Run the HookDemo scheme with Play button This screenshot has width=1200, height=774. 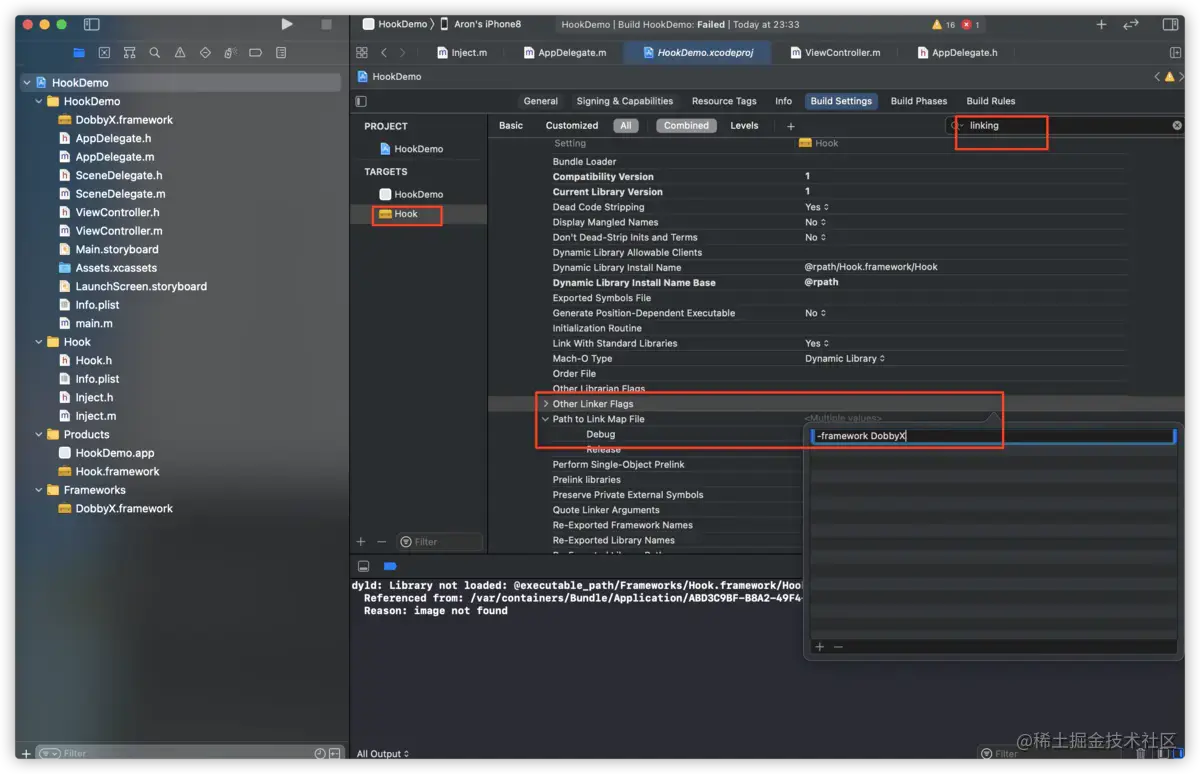(287, 24)
